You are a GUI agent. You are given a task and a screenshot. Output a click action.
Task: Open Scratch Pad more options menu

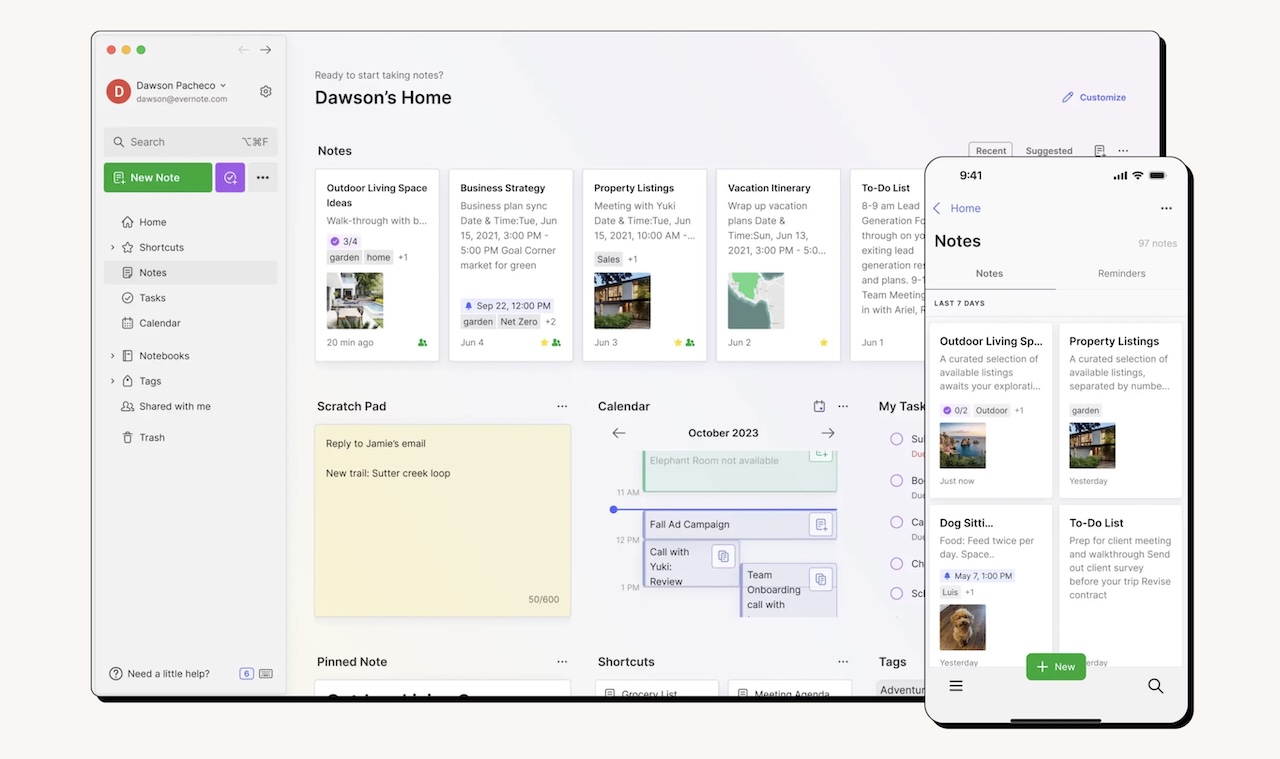point(562,406)
